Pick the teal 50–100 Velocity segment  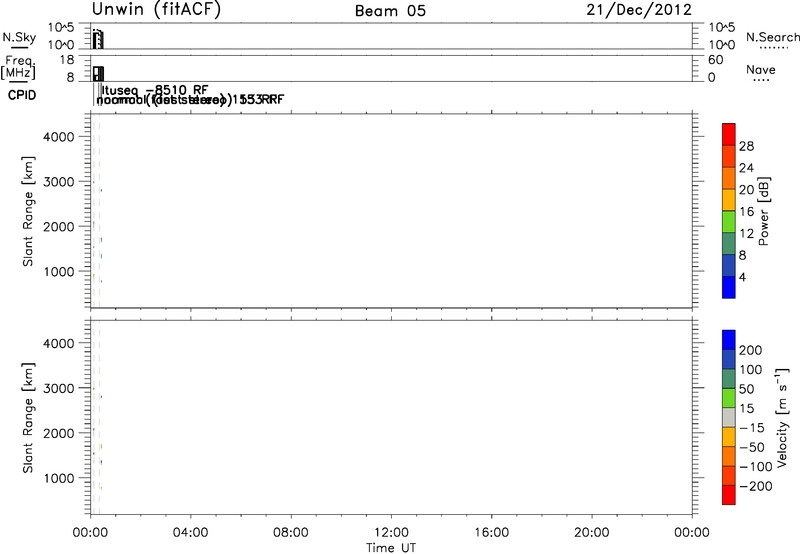[x=729, y=379]
